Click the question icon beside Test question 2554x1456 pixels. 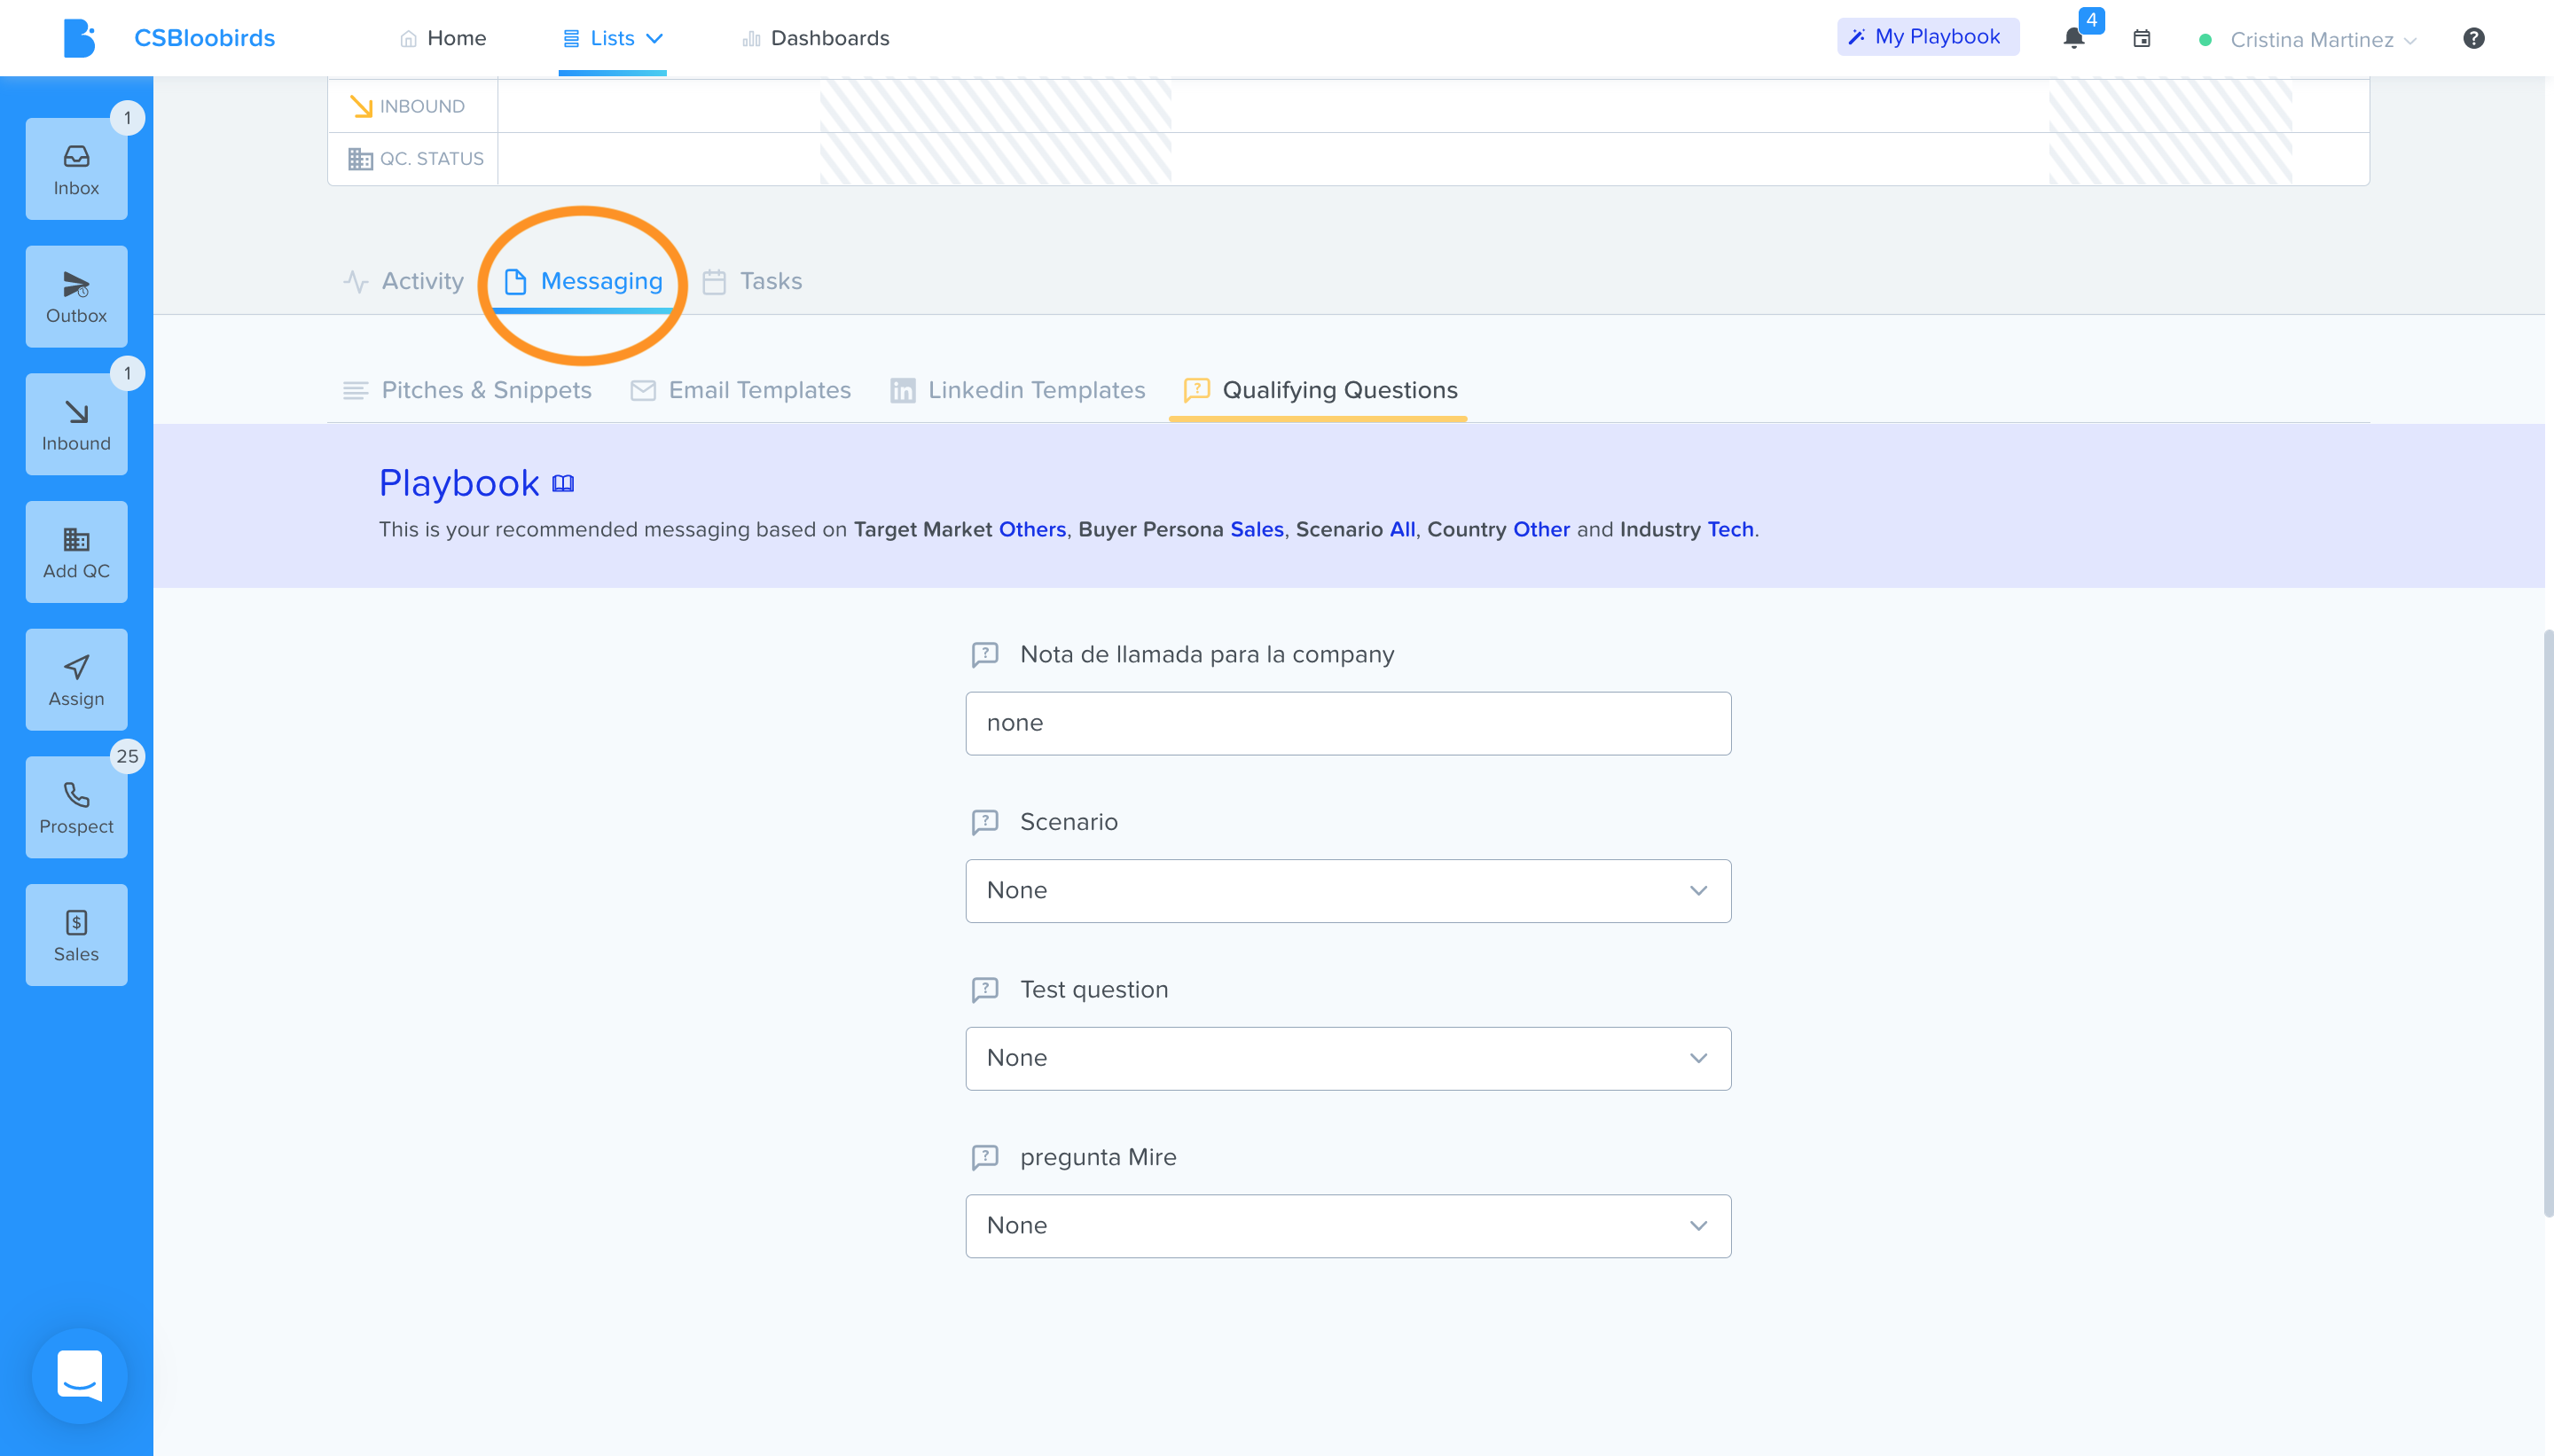985,990
